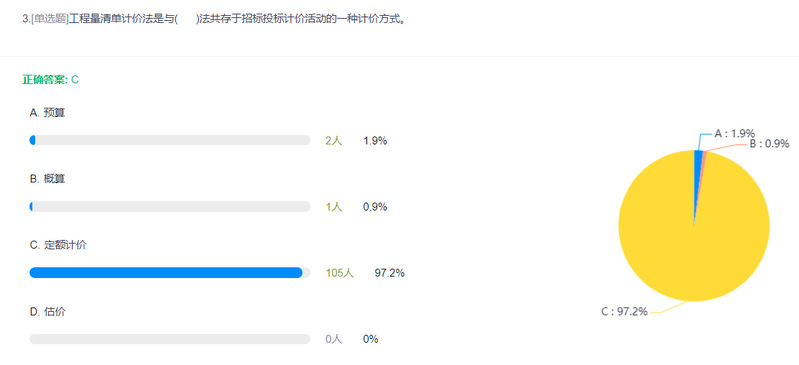Click the pie label 'C : 97.2%'

click(624, 311)
